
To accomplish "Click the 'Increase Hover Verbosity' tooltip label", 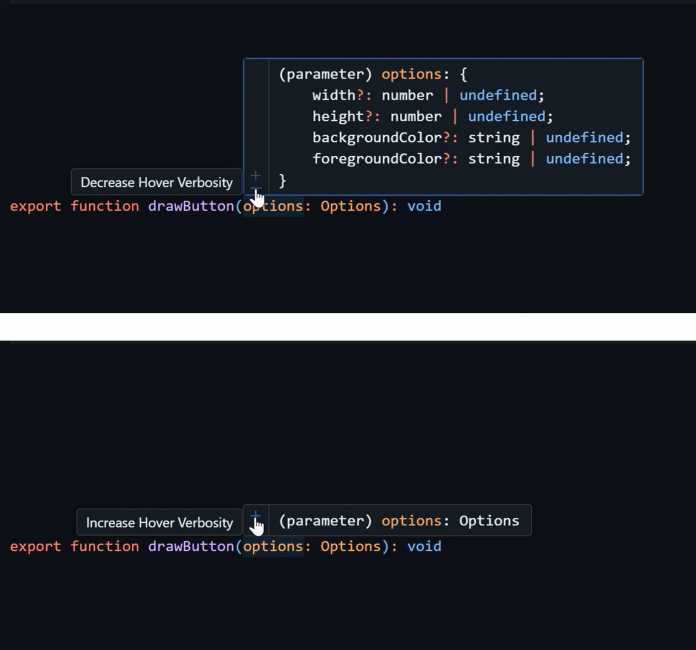I will click(x=159, y=523).
